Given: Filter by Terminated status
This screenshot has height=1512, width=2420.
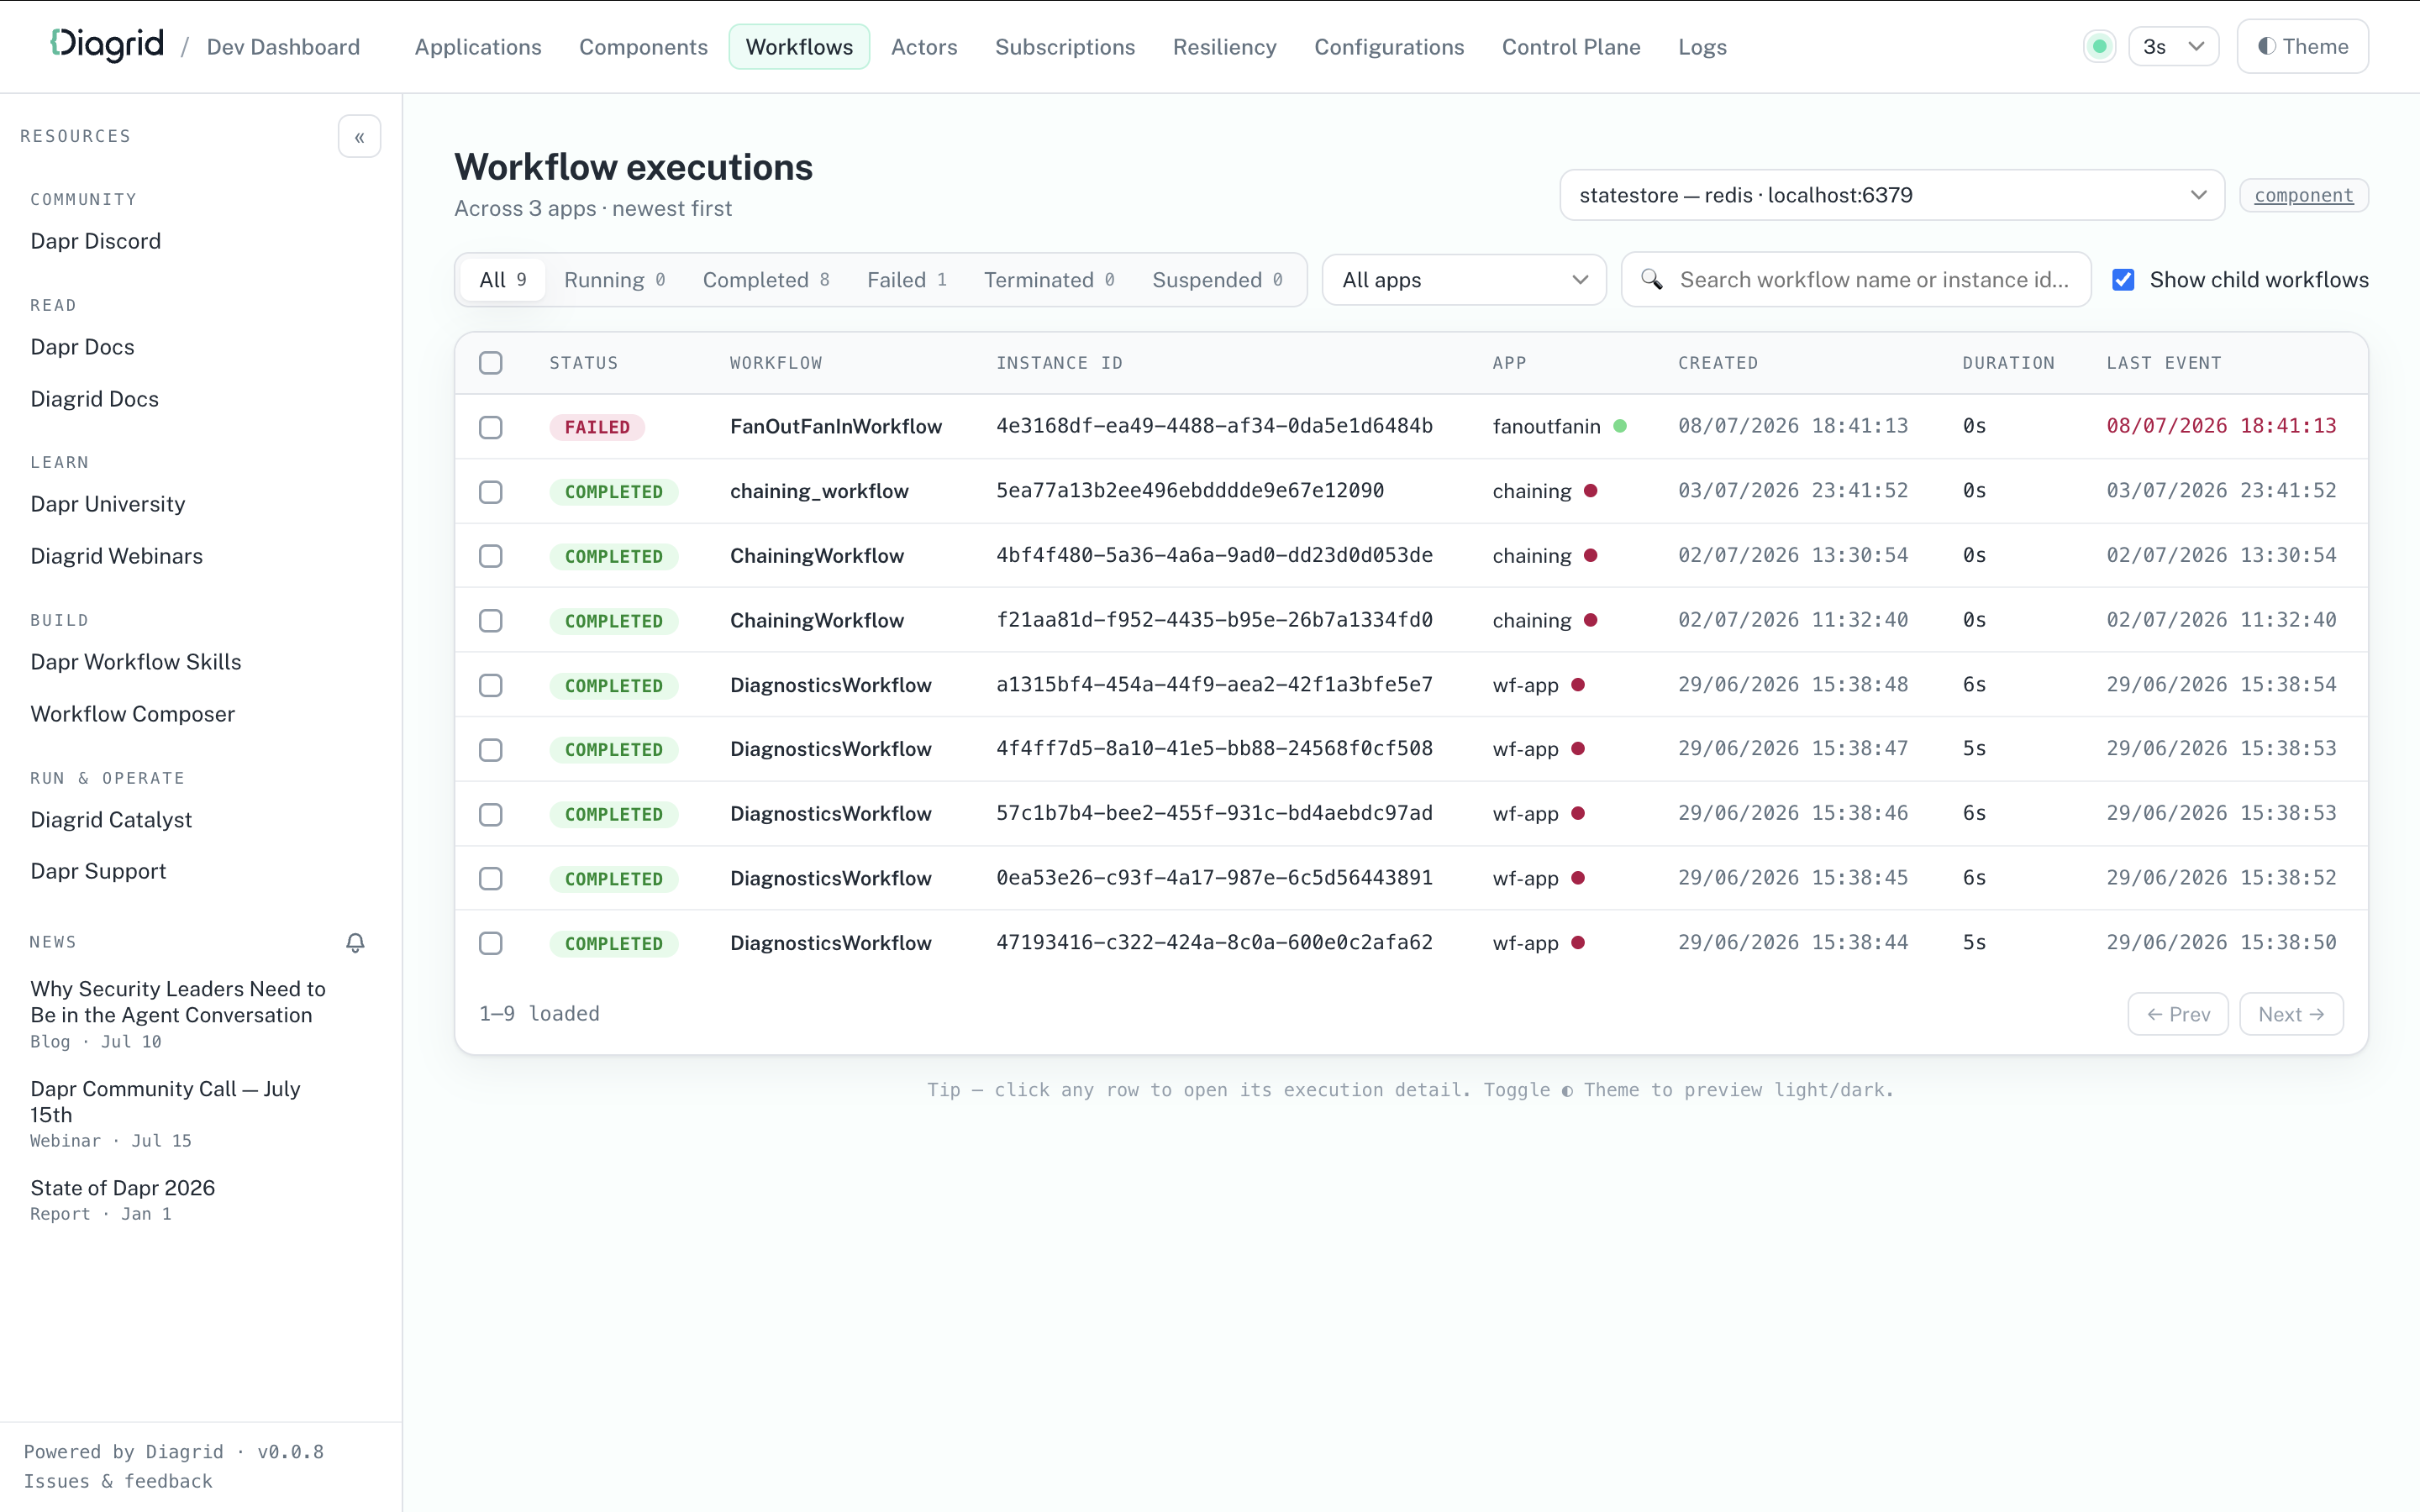Looking at the screenshot, I should coord(1049,280).
